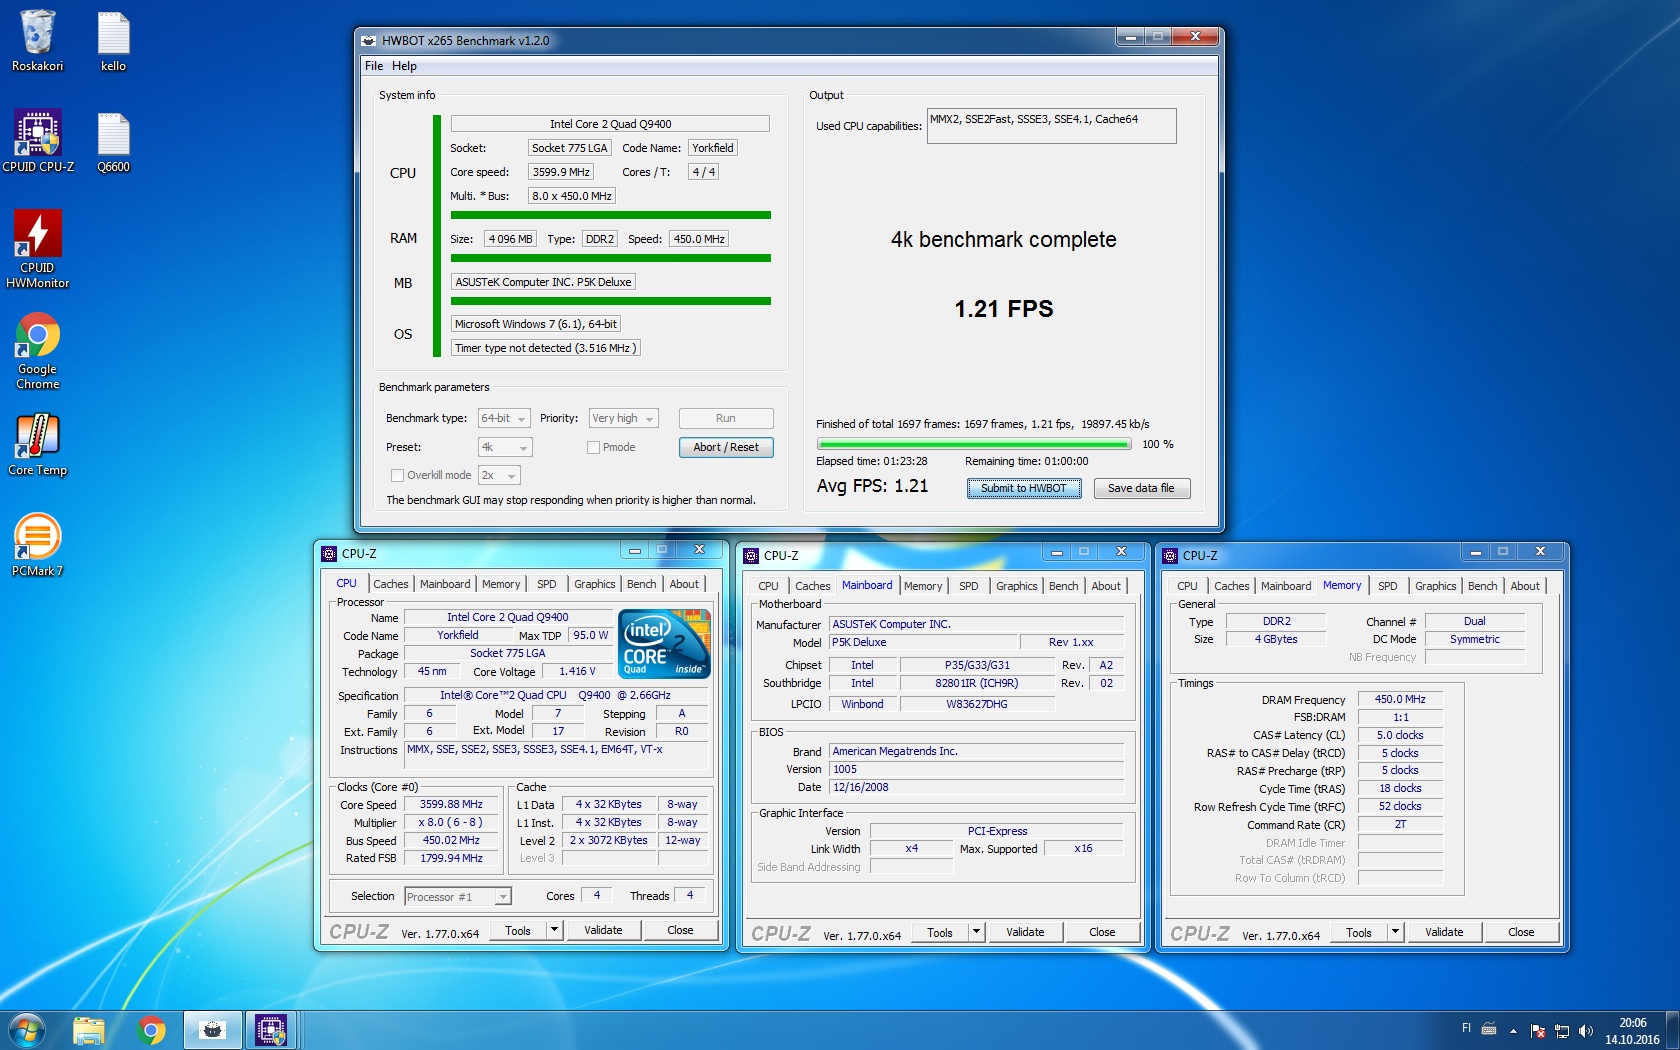1680x1050 pixels.
Task: Open the Q6600 file on desktop
Action: 113,141
